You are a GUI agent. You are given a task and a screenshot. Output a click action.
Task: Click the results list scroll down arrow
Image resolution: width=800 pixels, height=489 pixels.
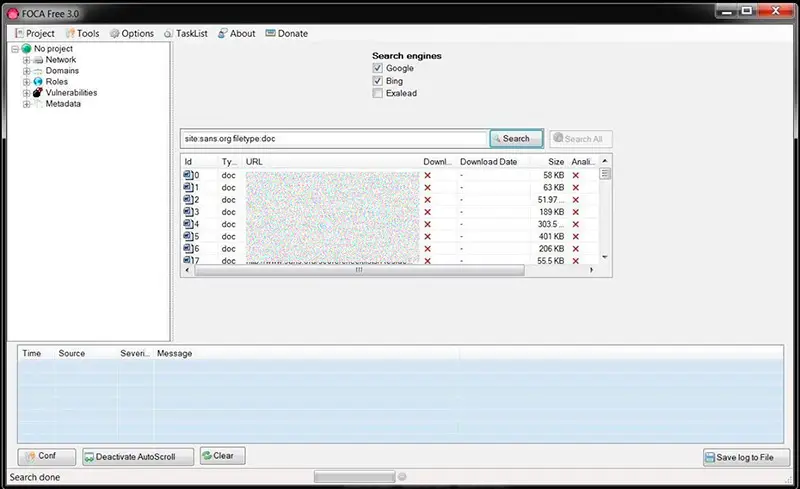coord(605,257)
